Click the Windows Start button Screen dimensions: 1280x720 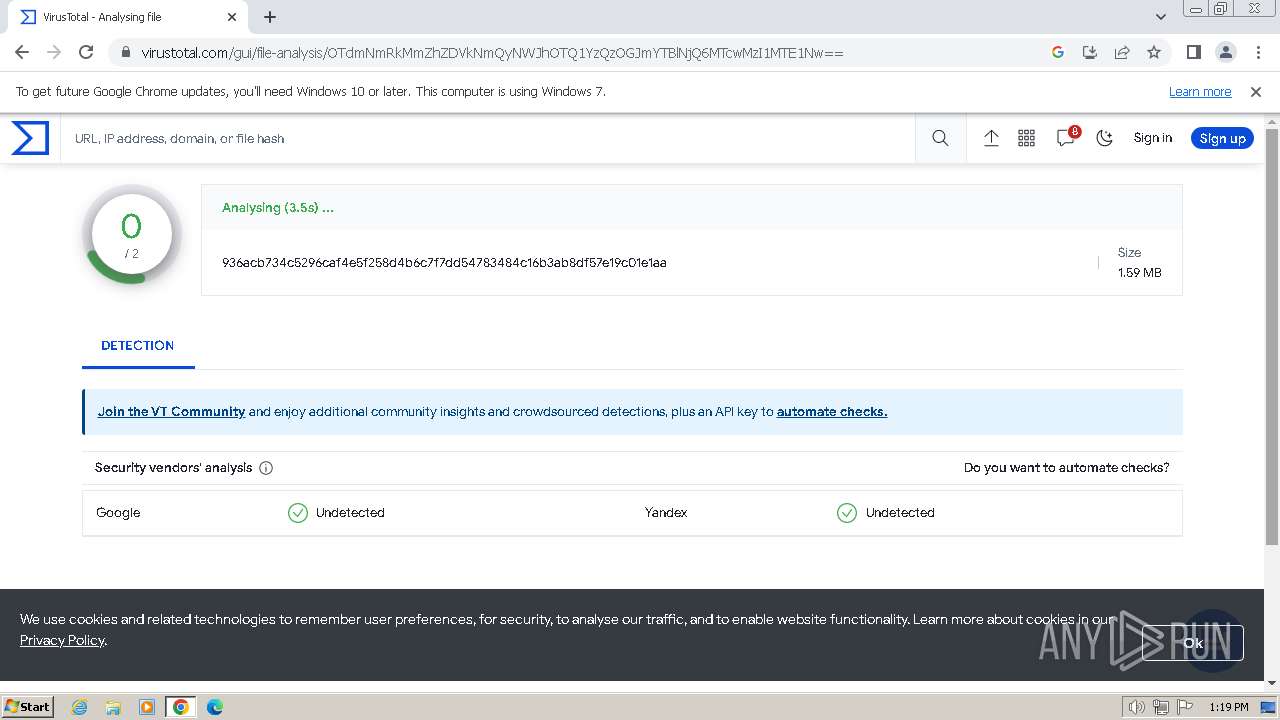(27, 707)
